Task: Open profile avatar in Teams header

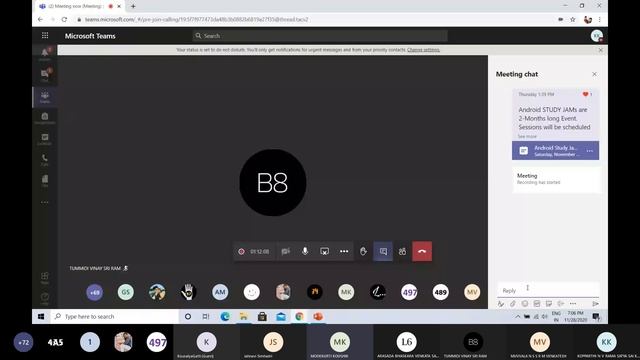Action: click(597, 36)
